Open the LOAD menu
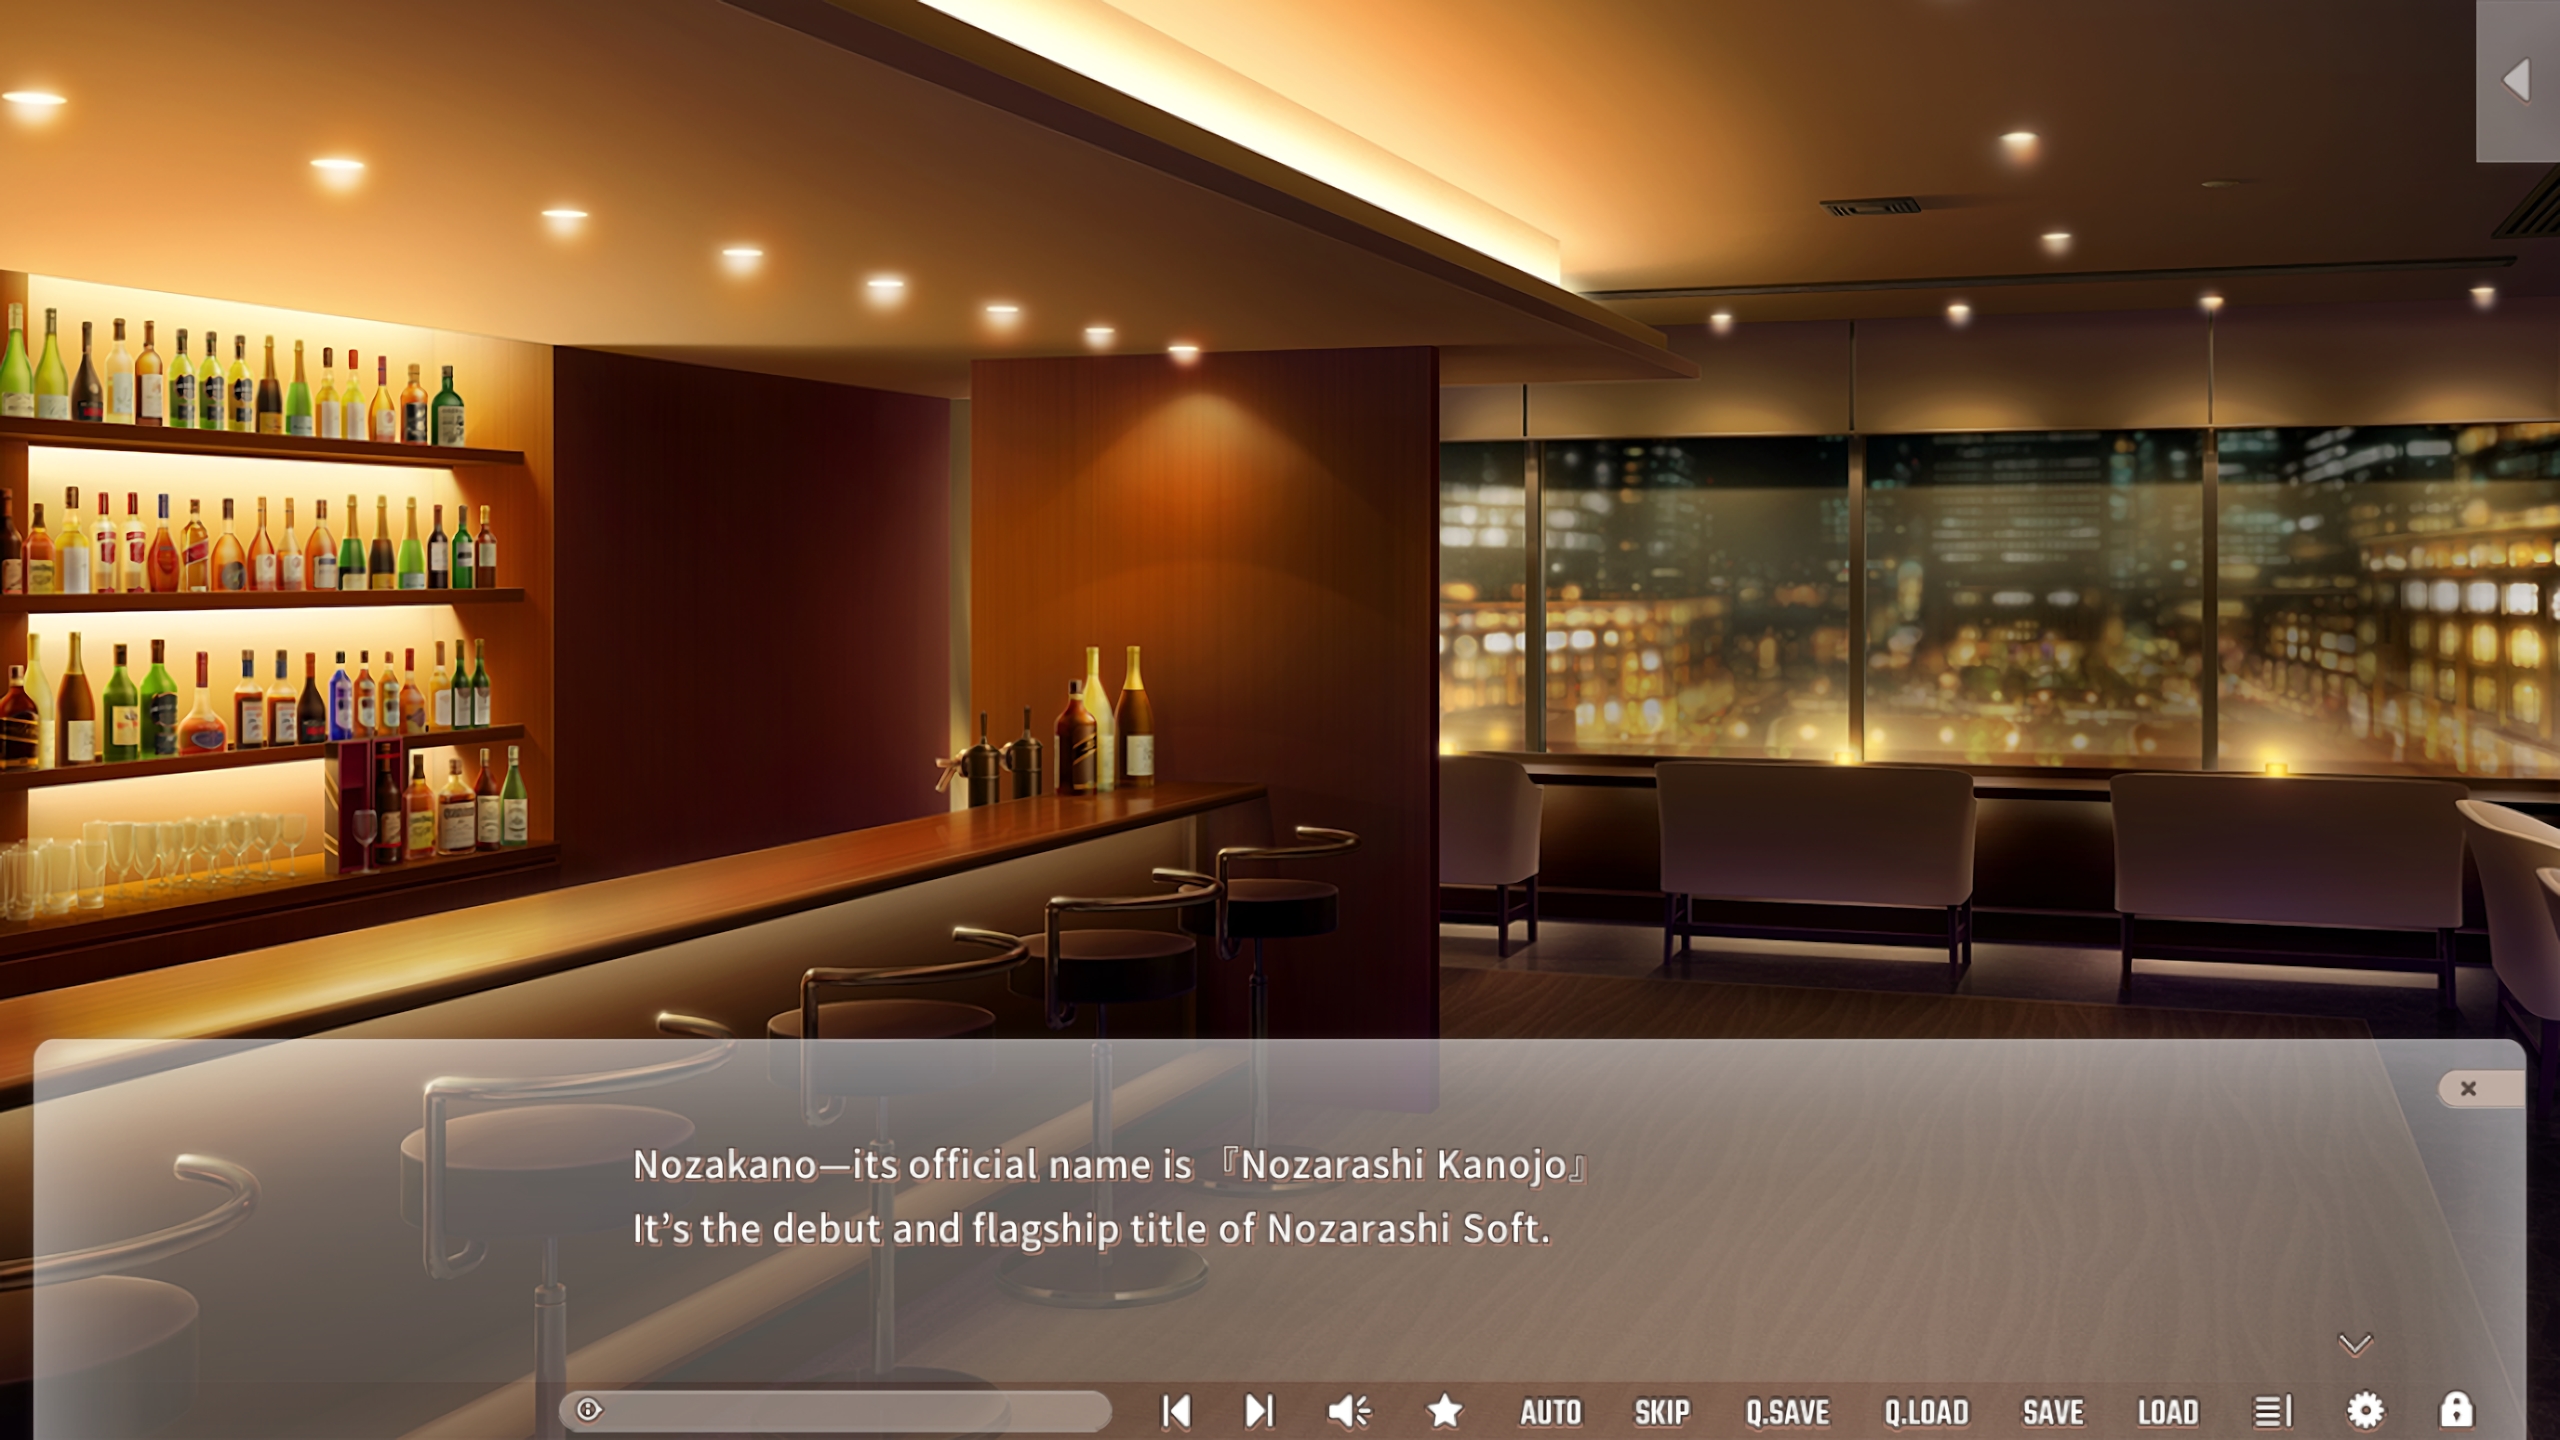Screen dimensions: 2560x1440 (2168, 1412)
